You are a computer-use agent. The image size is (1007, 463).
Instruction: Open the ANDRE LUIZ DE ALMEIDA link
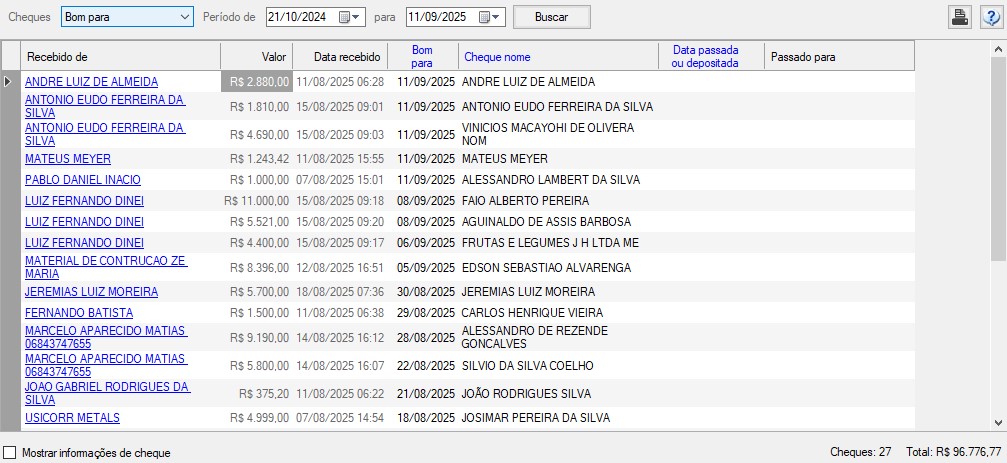tap(91, 82)
